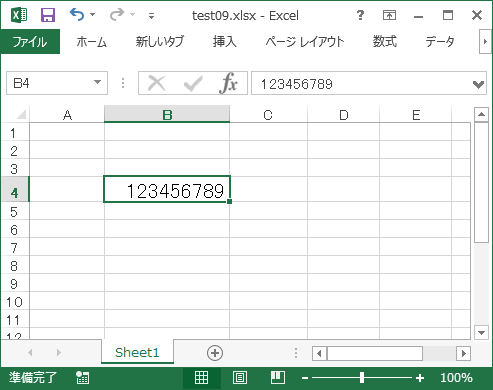Click the fill handle of cell B4
493x390 pixels.
pyautogui.click(x=229, y=201)
